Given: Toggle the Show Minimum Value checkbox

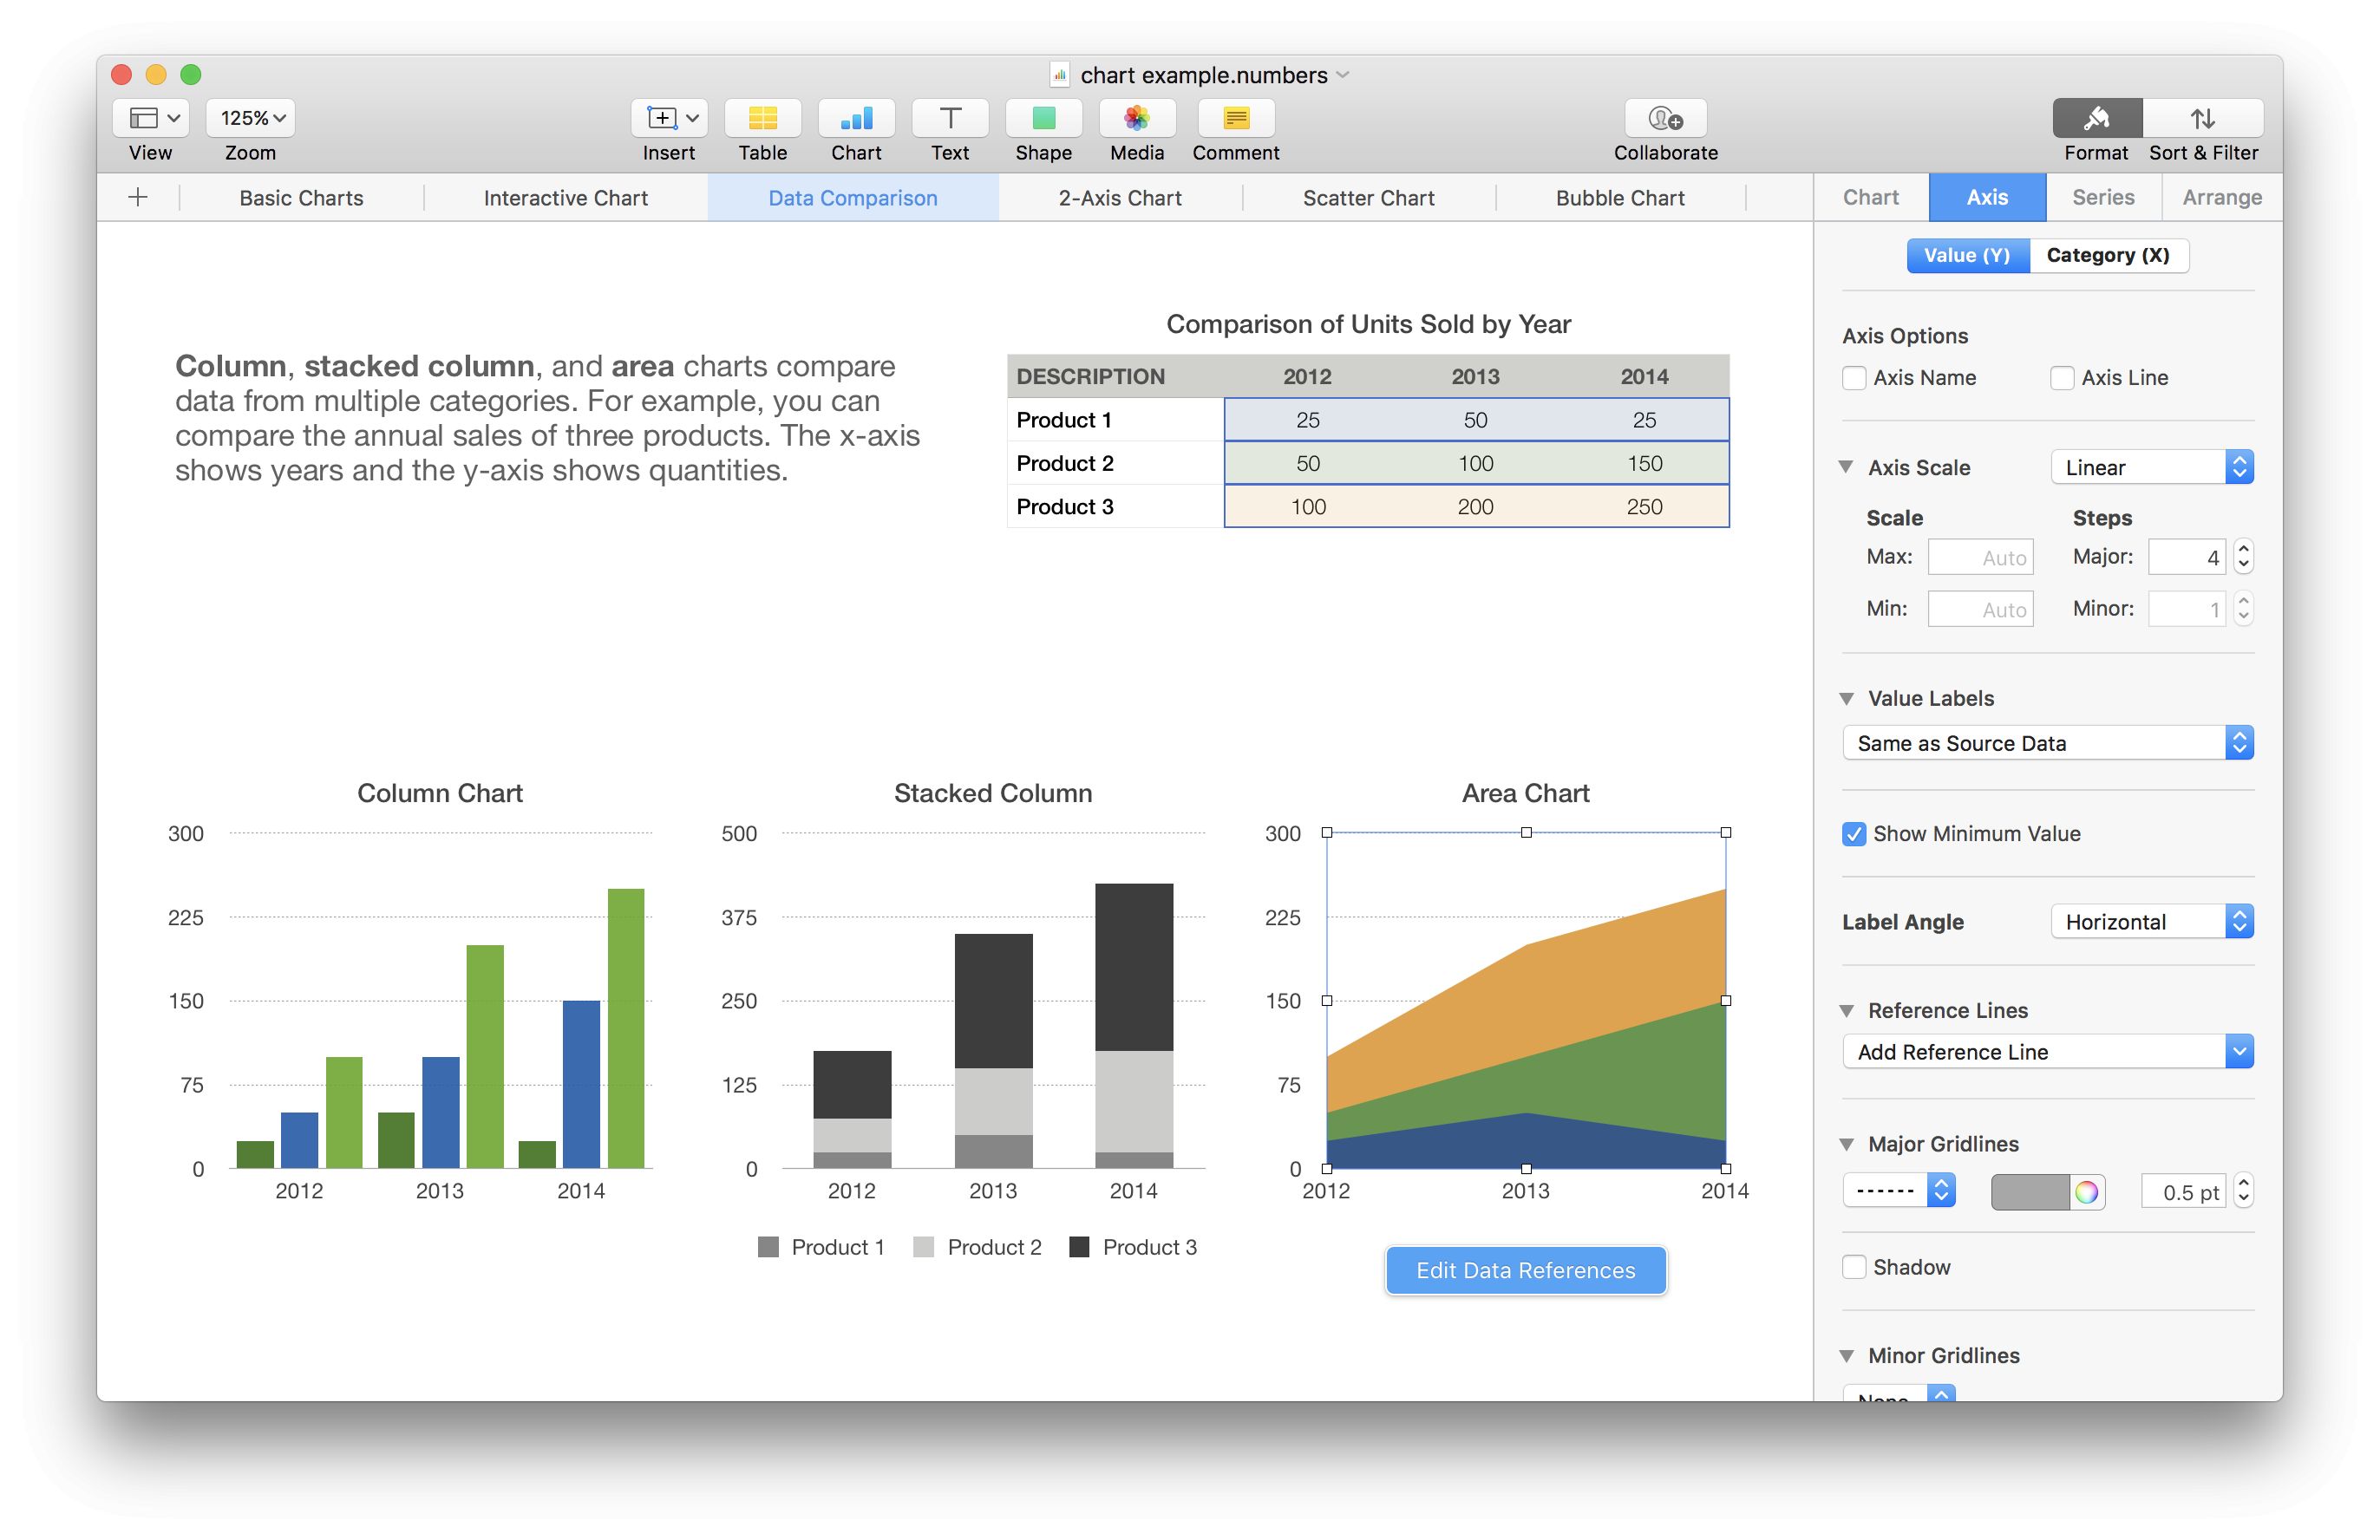Looking at the screenshot, I should click(x=1854, y=834).
